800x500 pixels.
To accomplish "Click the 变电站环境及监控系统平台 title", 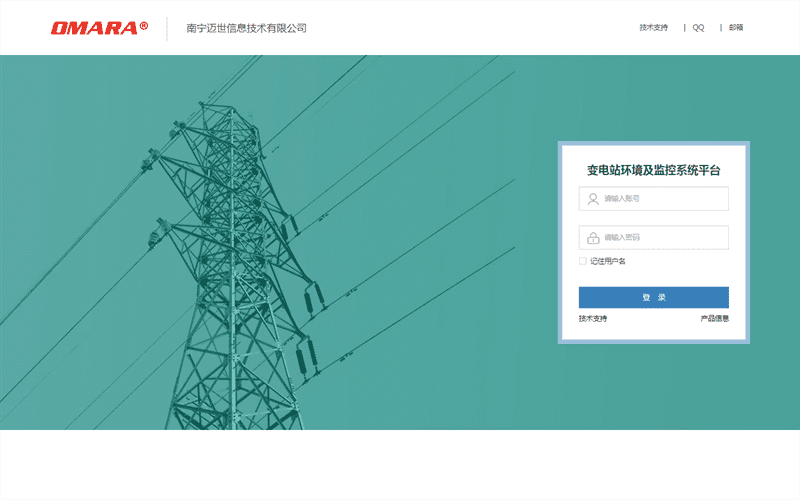I will click(x=653, y=171).
